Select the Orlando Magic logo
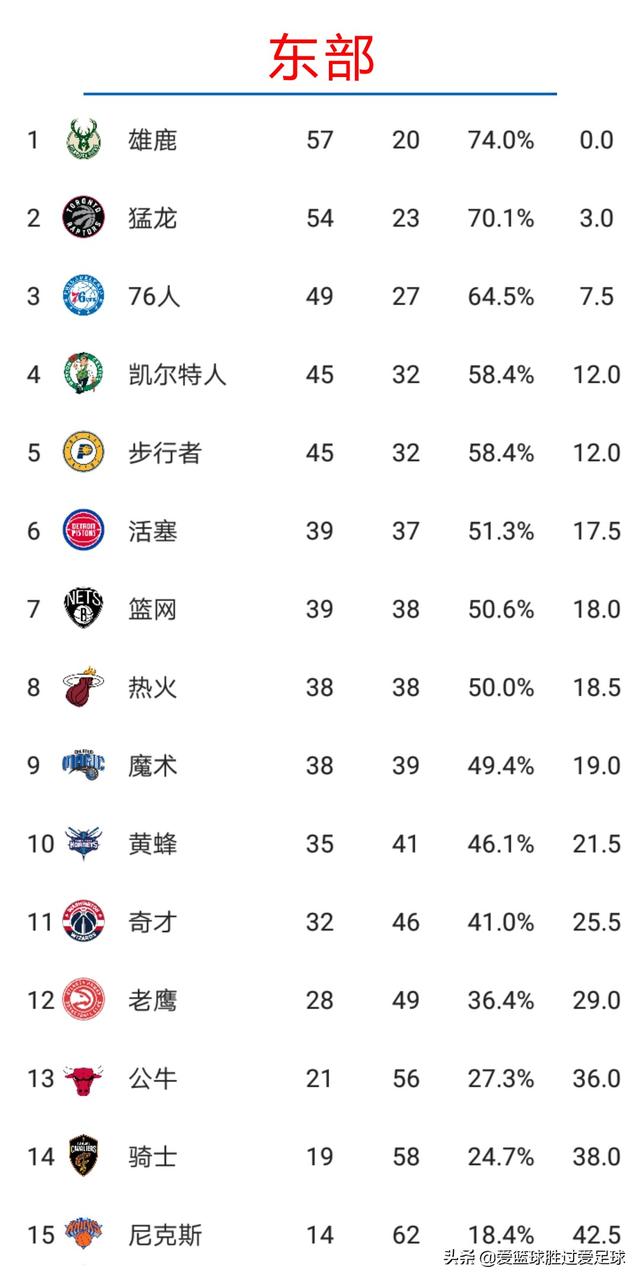This screenshot has width=640, height=1280. [84, 765]
